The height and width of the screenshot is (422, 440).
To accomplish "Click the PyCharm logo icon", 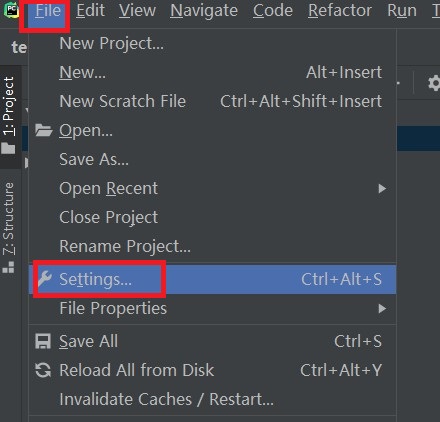I will point(11,9).
